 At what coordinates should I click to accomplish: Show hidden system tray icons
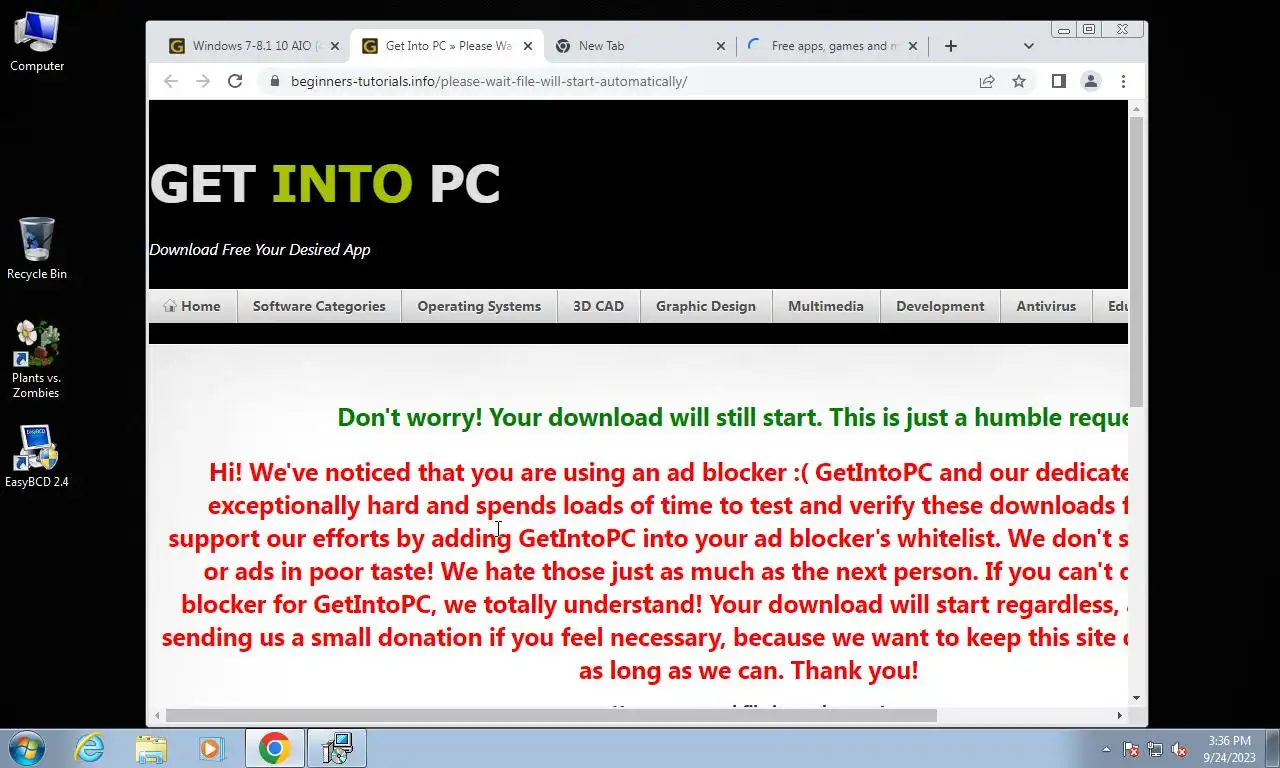pyautogui.click(x=1106, y=749)
